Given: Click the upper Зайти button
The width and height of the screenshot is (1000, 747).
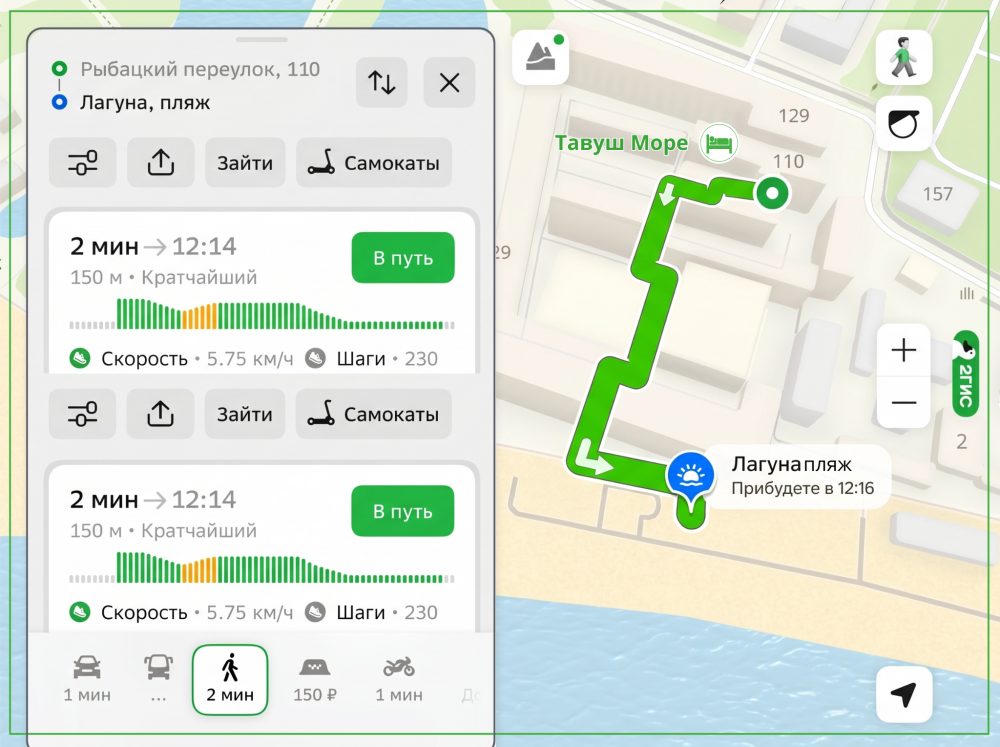Looking at the screenshot, I should pos(245,163).
